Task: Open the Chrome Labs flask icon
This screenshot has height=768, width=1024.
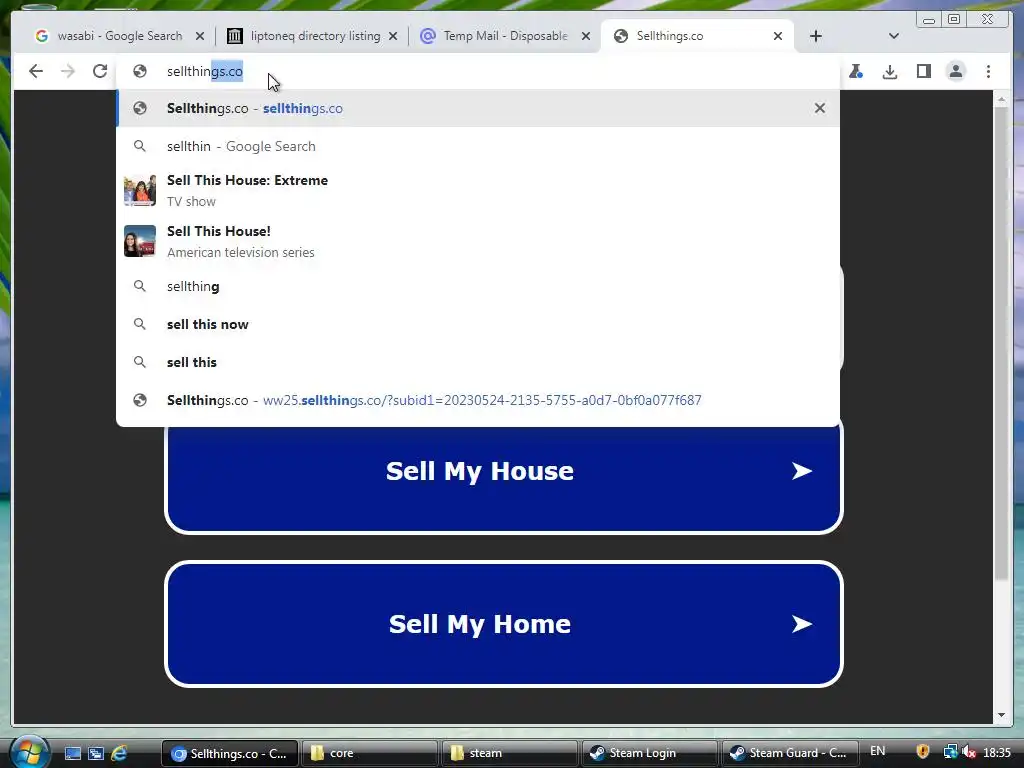Action: (856, 71)
